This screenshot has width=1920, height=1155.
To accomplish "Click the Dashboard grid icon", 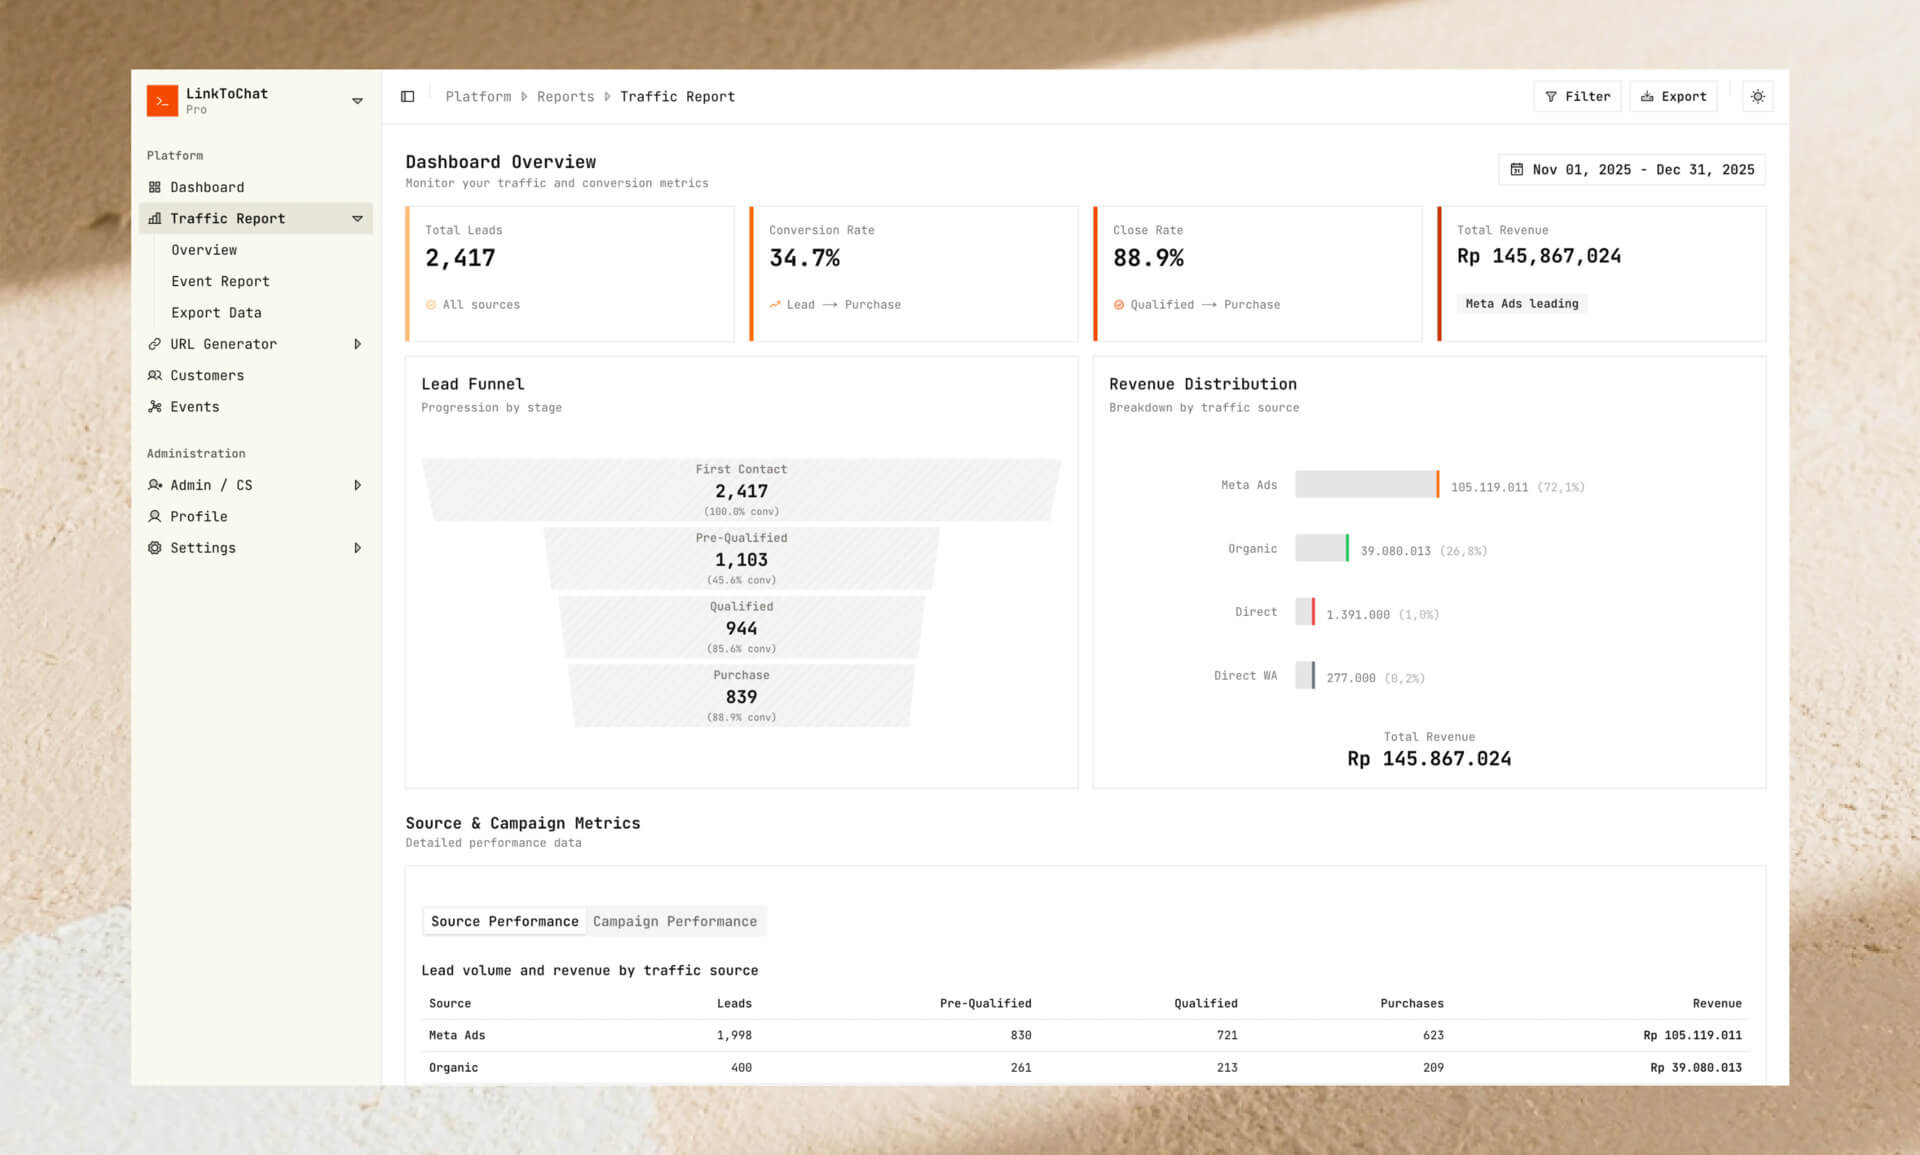I will pyautogui.click(x=155, y=187).
